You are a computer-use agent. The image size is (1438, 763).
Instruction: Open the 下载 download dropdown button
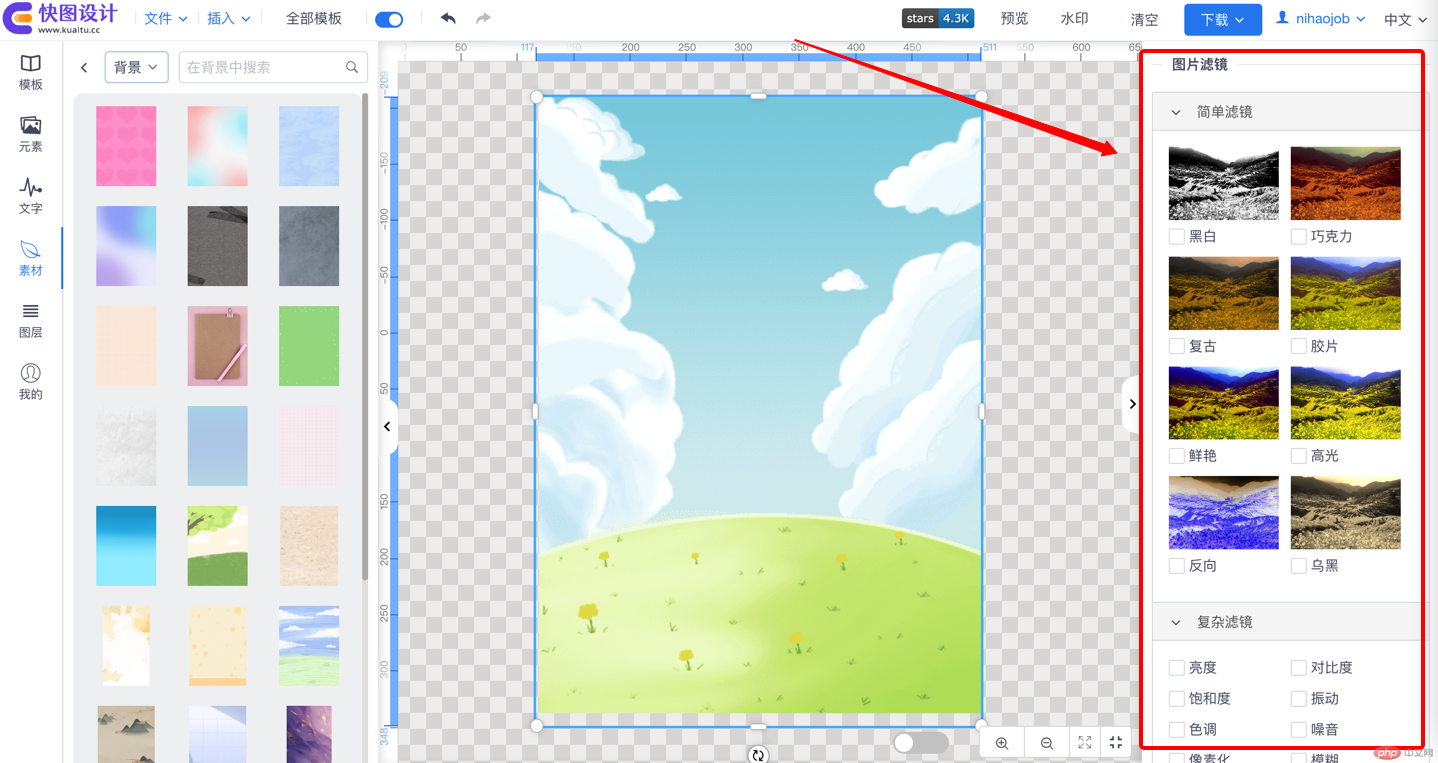tap(1223, 19)
